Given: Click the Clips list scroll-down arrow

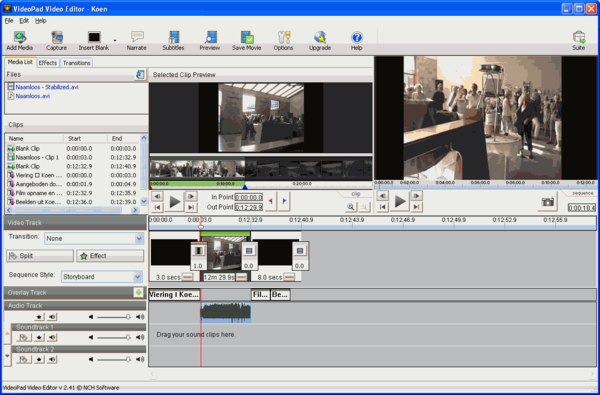Looking at the screenshot, I should point(144,201).
